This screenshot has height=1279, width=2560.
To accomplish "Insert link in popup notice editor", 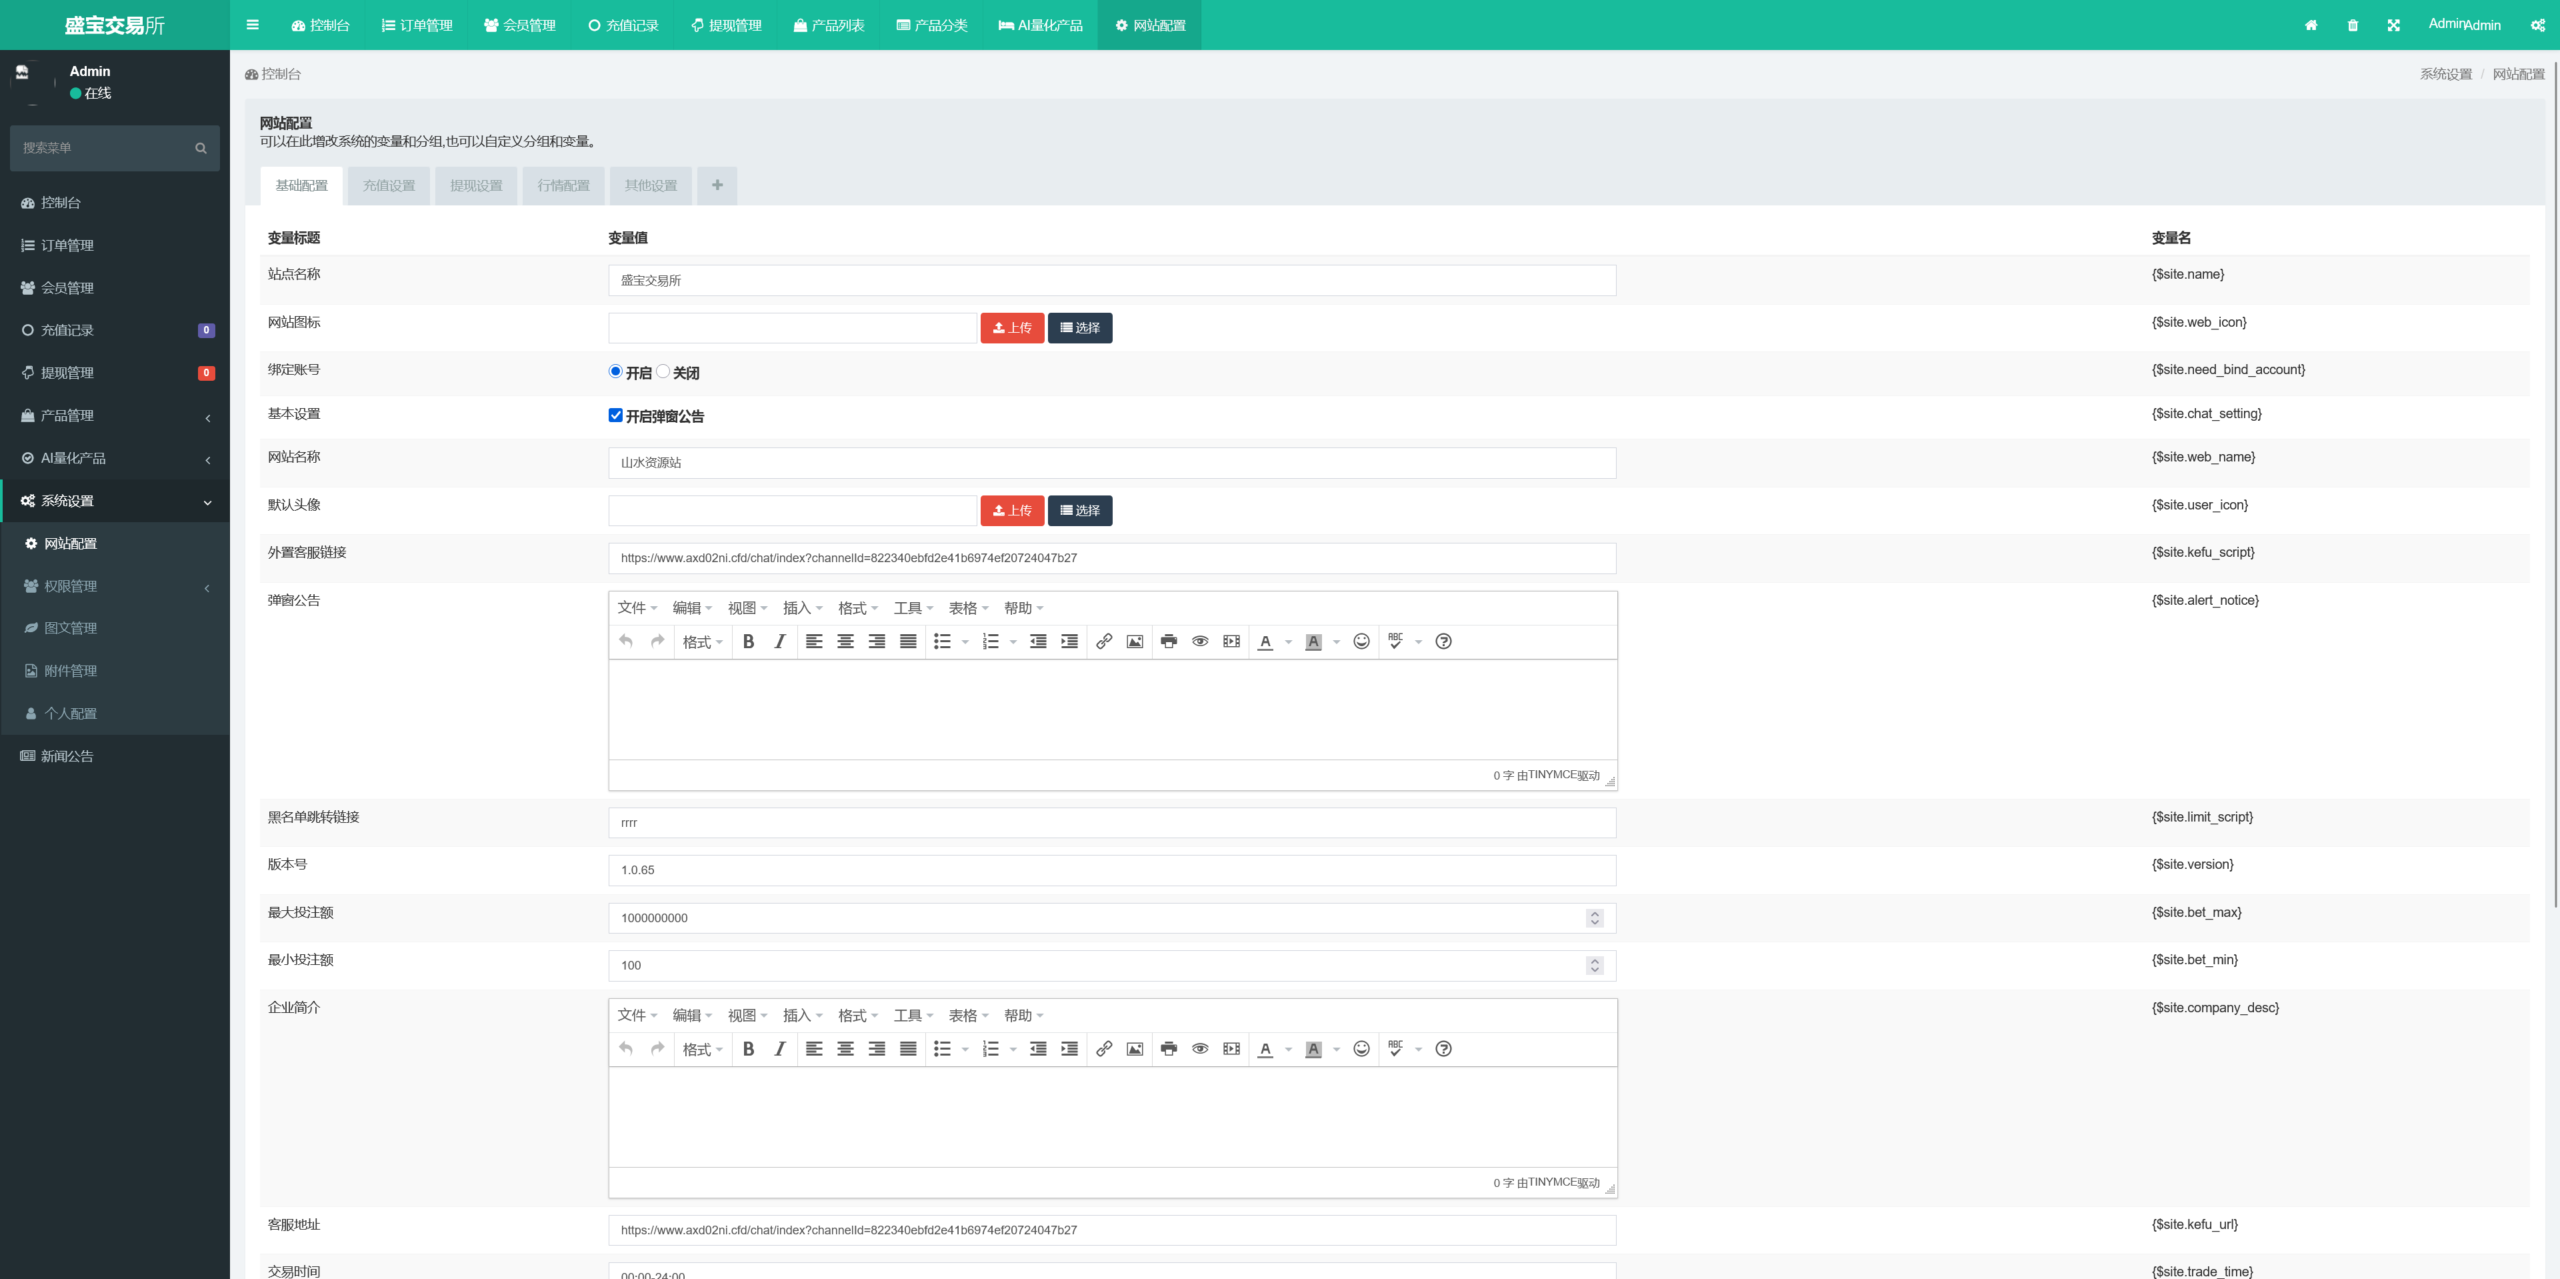I will coord(1103,642).
